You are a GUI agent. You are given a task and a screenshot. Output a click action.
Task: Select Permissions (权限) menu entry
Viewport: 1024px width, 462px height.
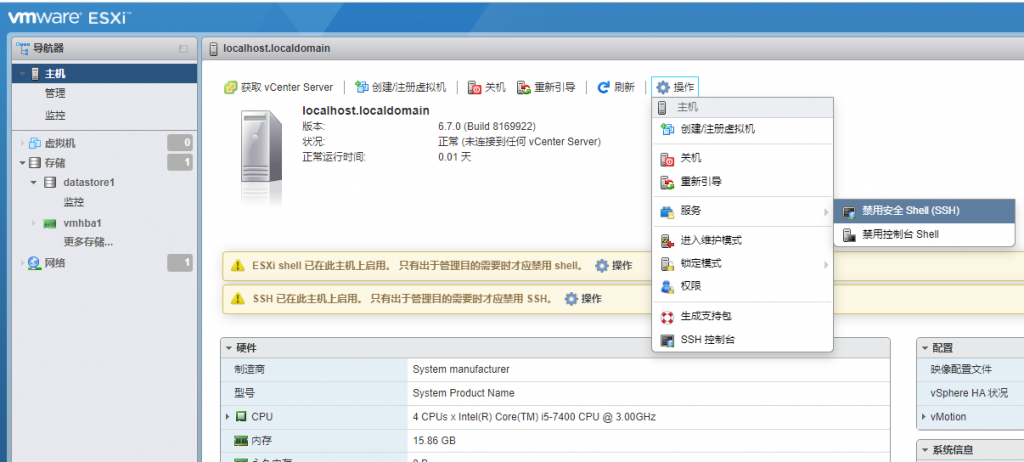[x=742, y=286]
